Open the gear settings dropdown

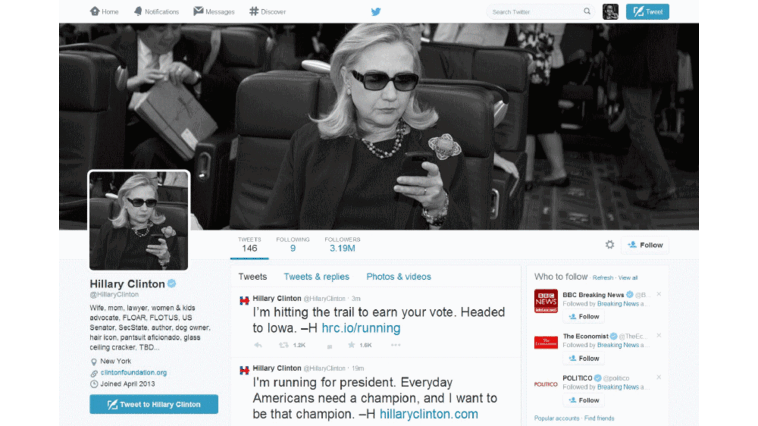pyautogui.click(x=610, y=245)
